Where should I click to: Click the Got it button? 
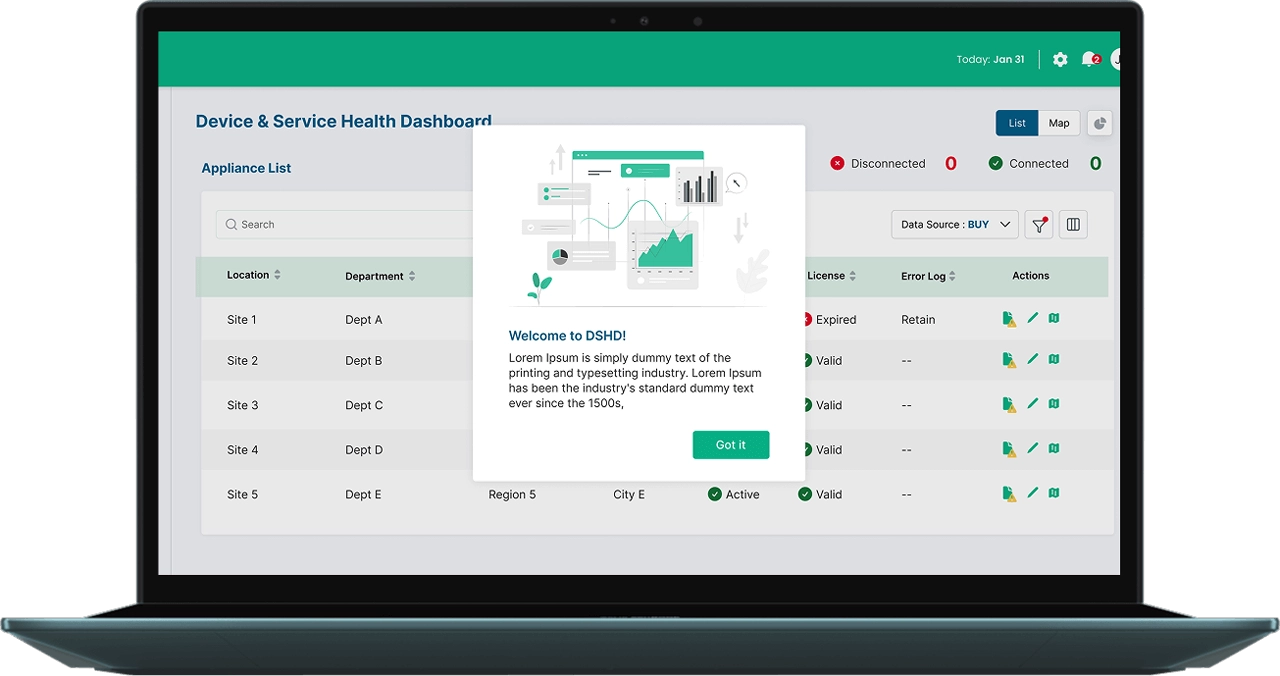point(731,445)
